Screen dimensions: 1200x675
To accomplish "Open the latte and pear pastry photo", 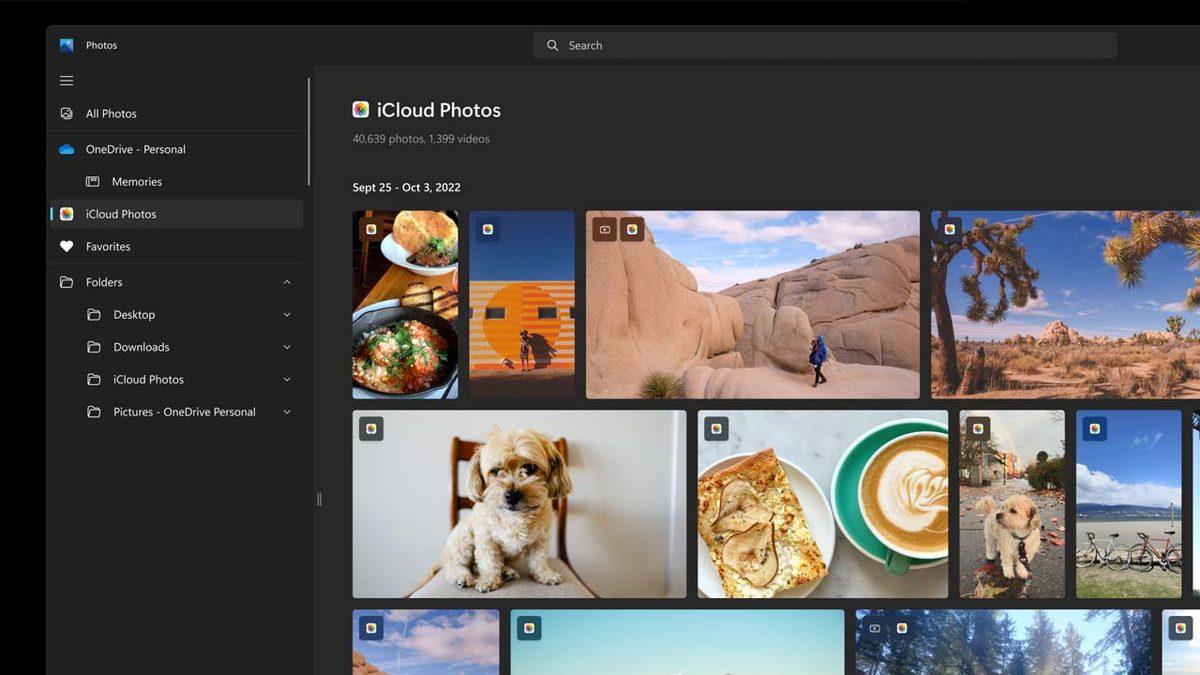I will [x=822, y=505].
